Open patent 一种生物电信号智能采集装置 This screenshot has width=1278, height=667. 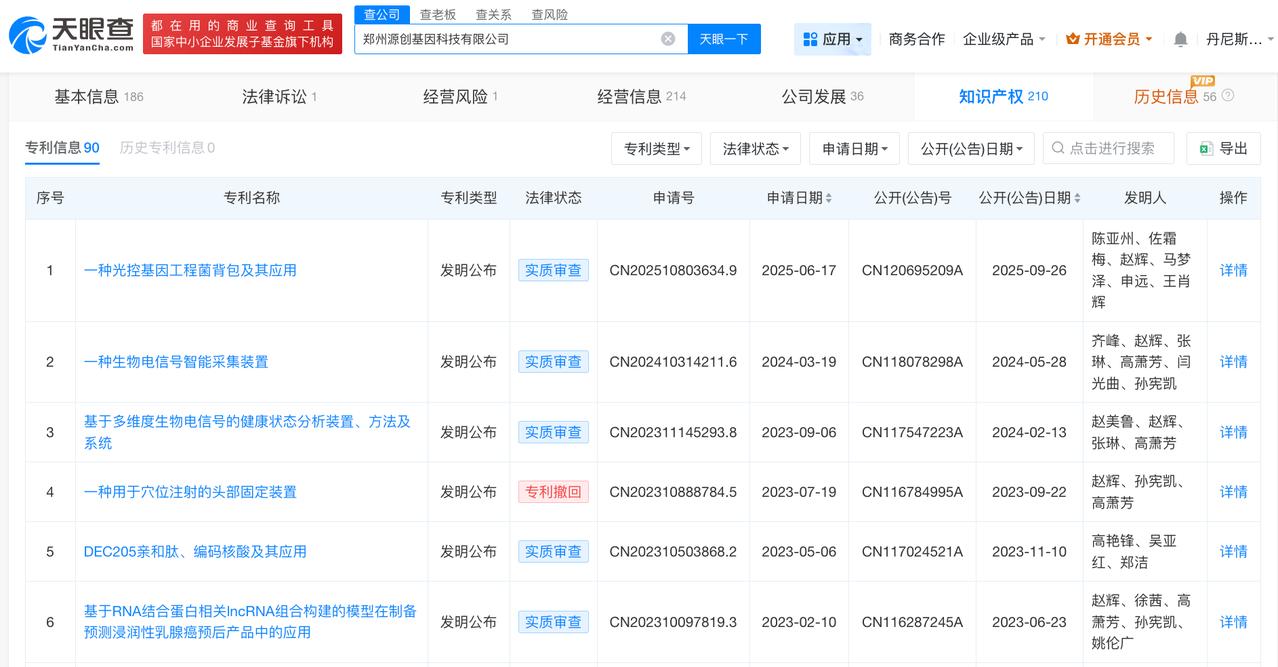176,362
